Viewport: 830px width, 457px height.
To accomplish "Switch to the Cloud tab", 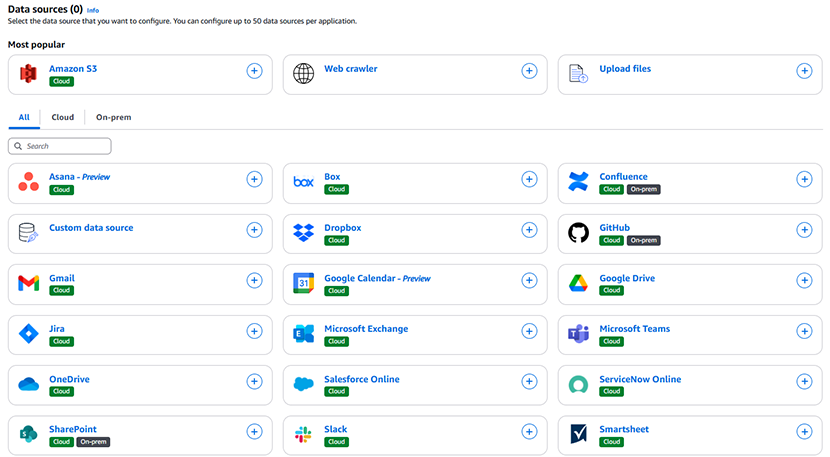I will tap(63, 117).
